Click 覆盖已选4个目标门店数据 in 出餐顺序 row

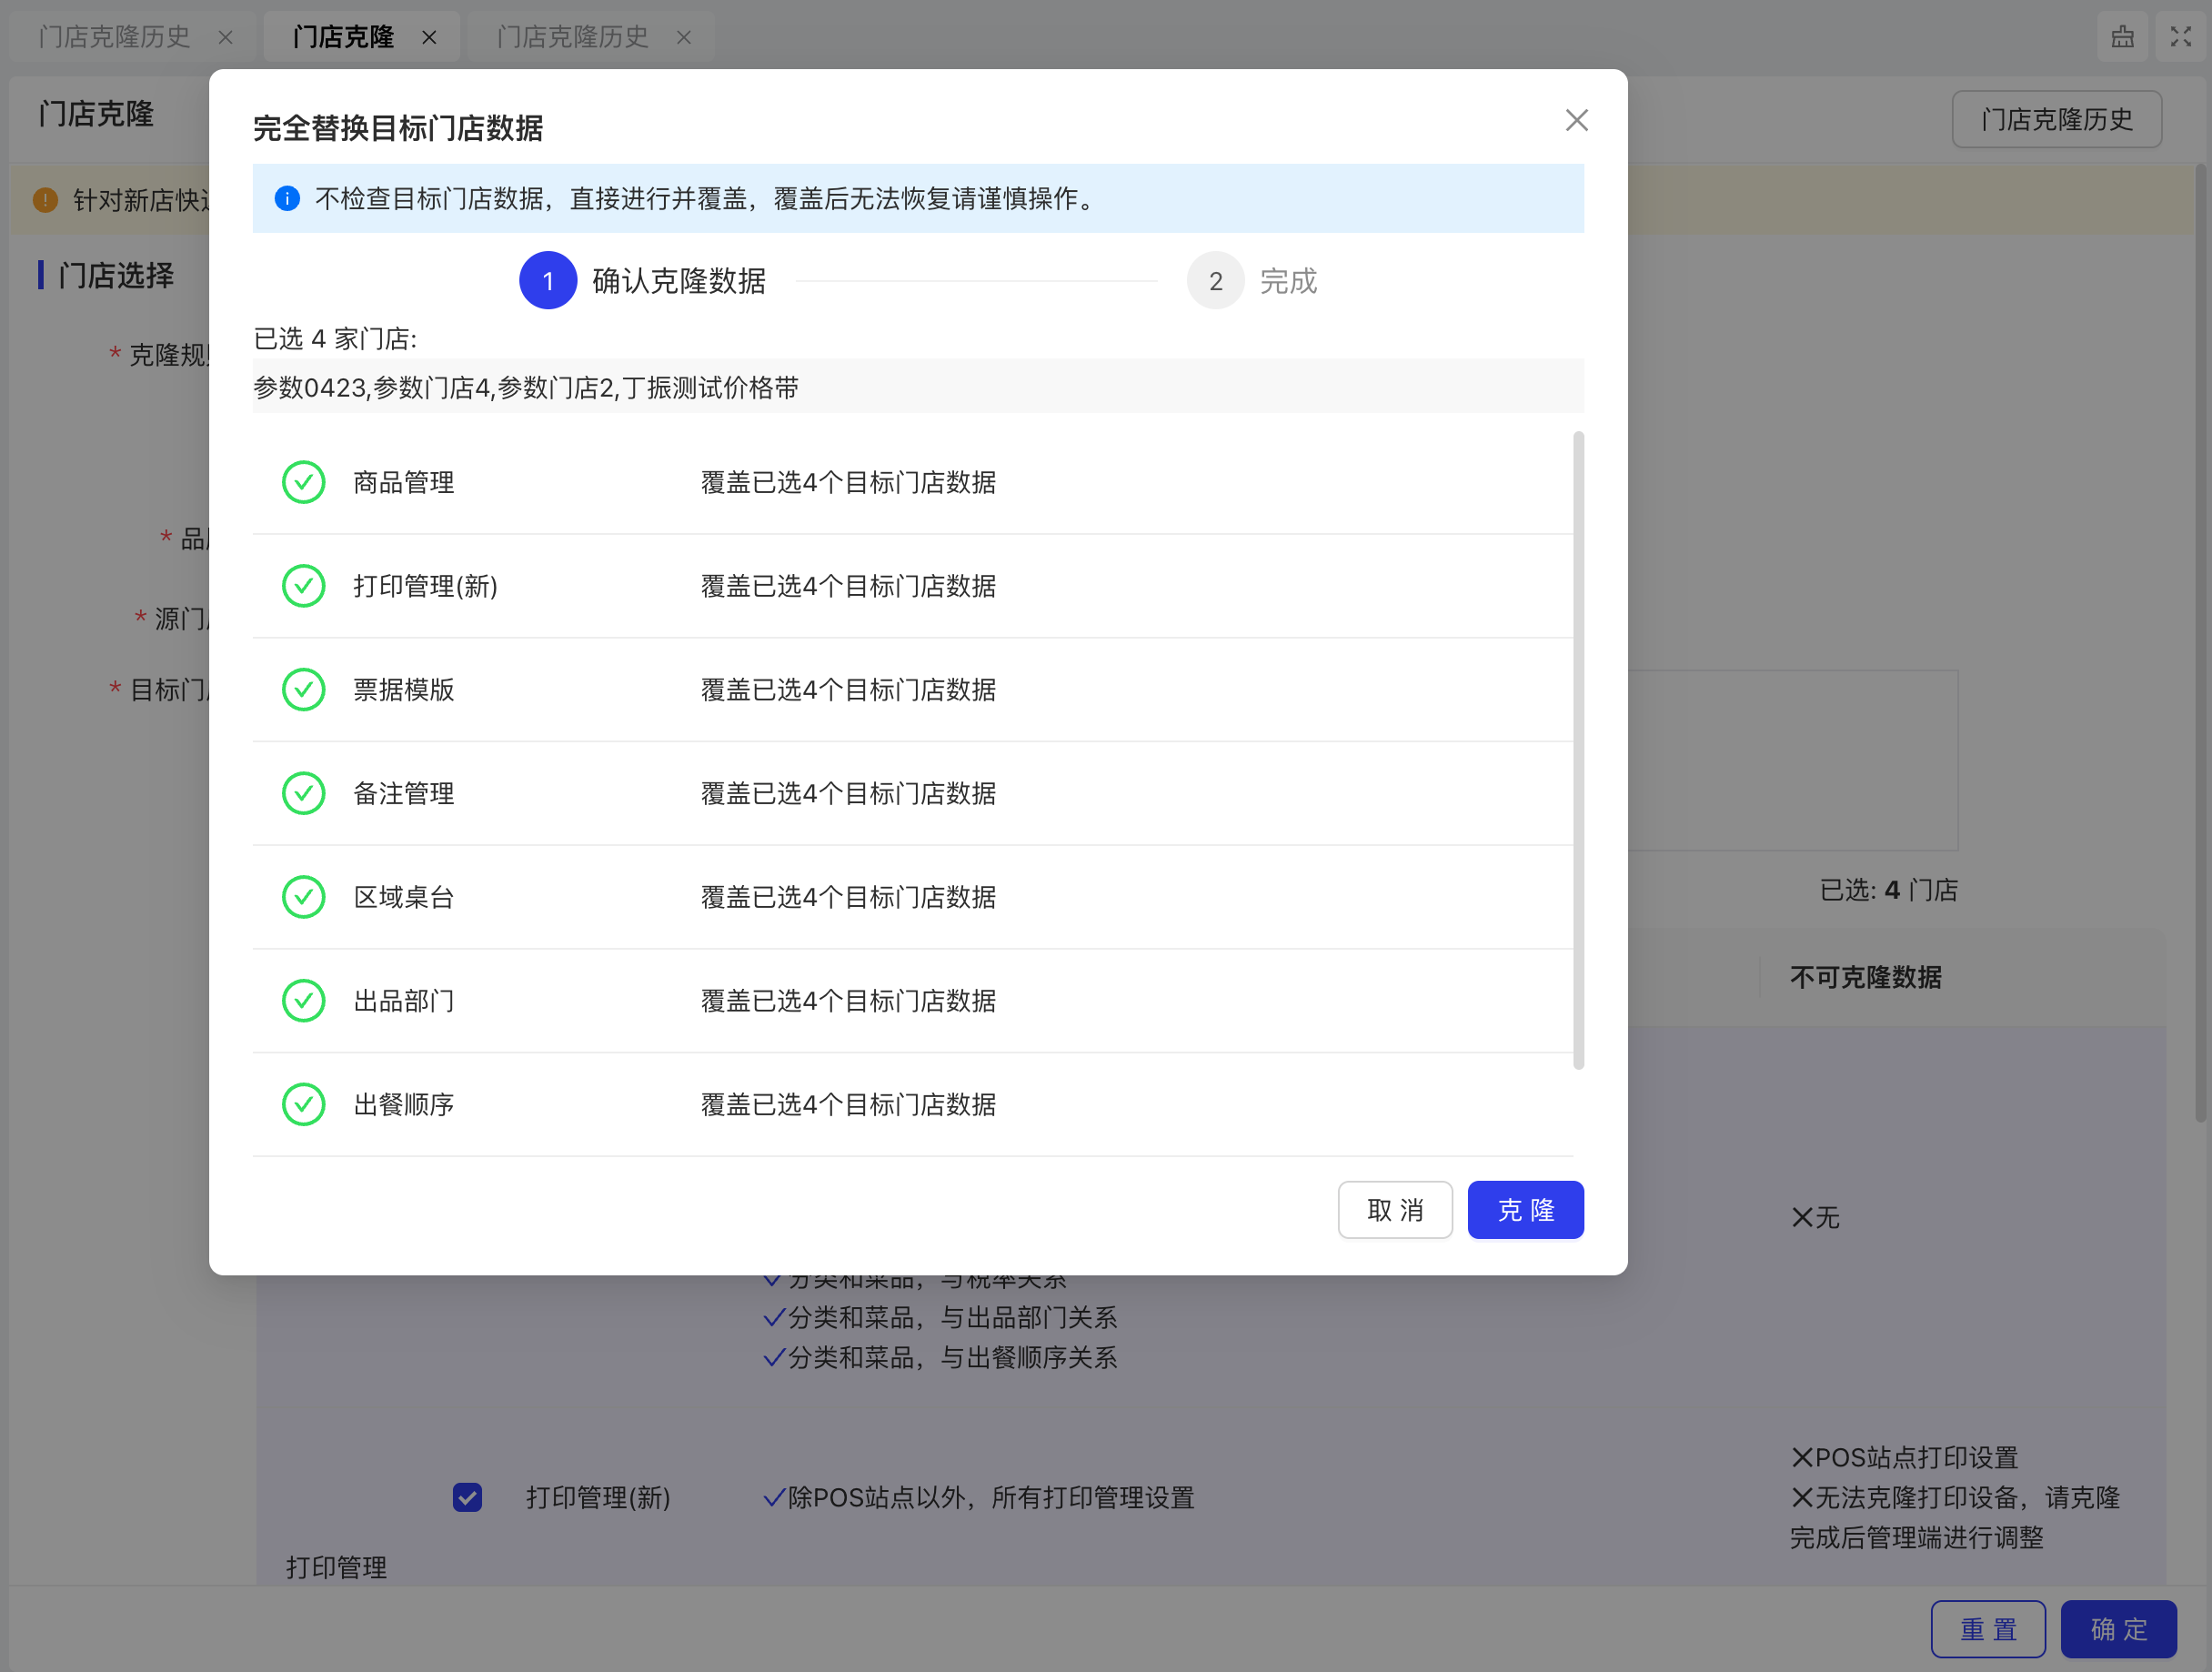point(848,1104)
